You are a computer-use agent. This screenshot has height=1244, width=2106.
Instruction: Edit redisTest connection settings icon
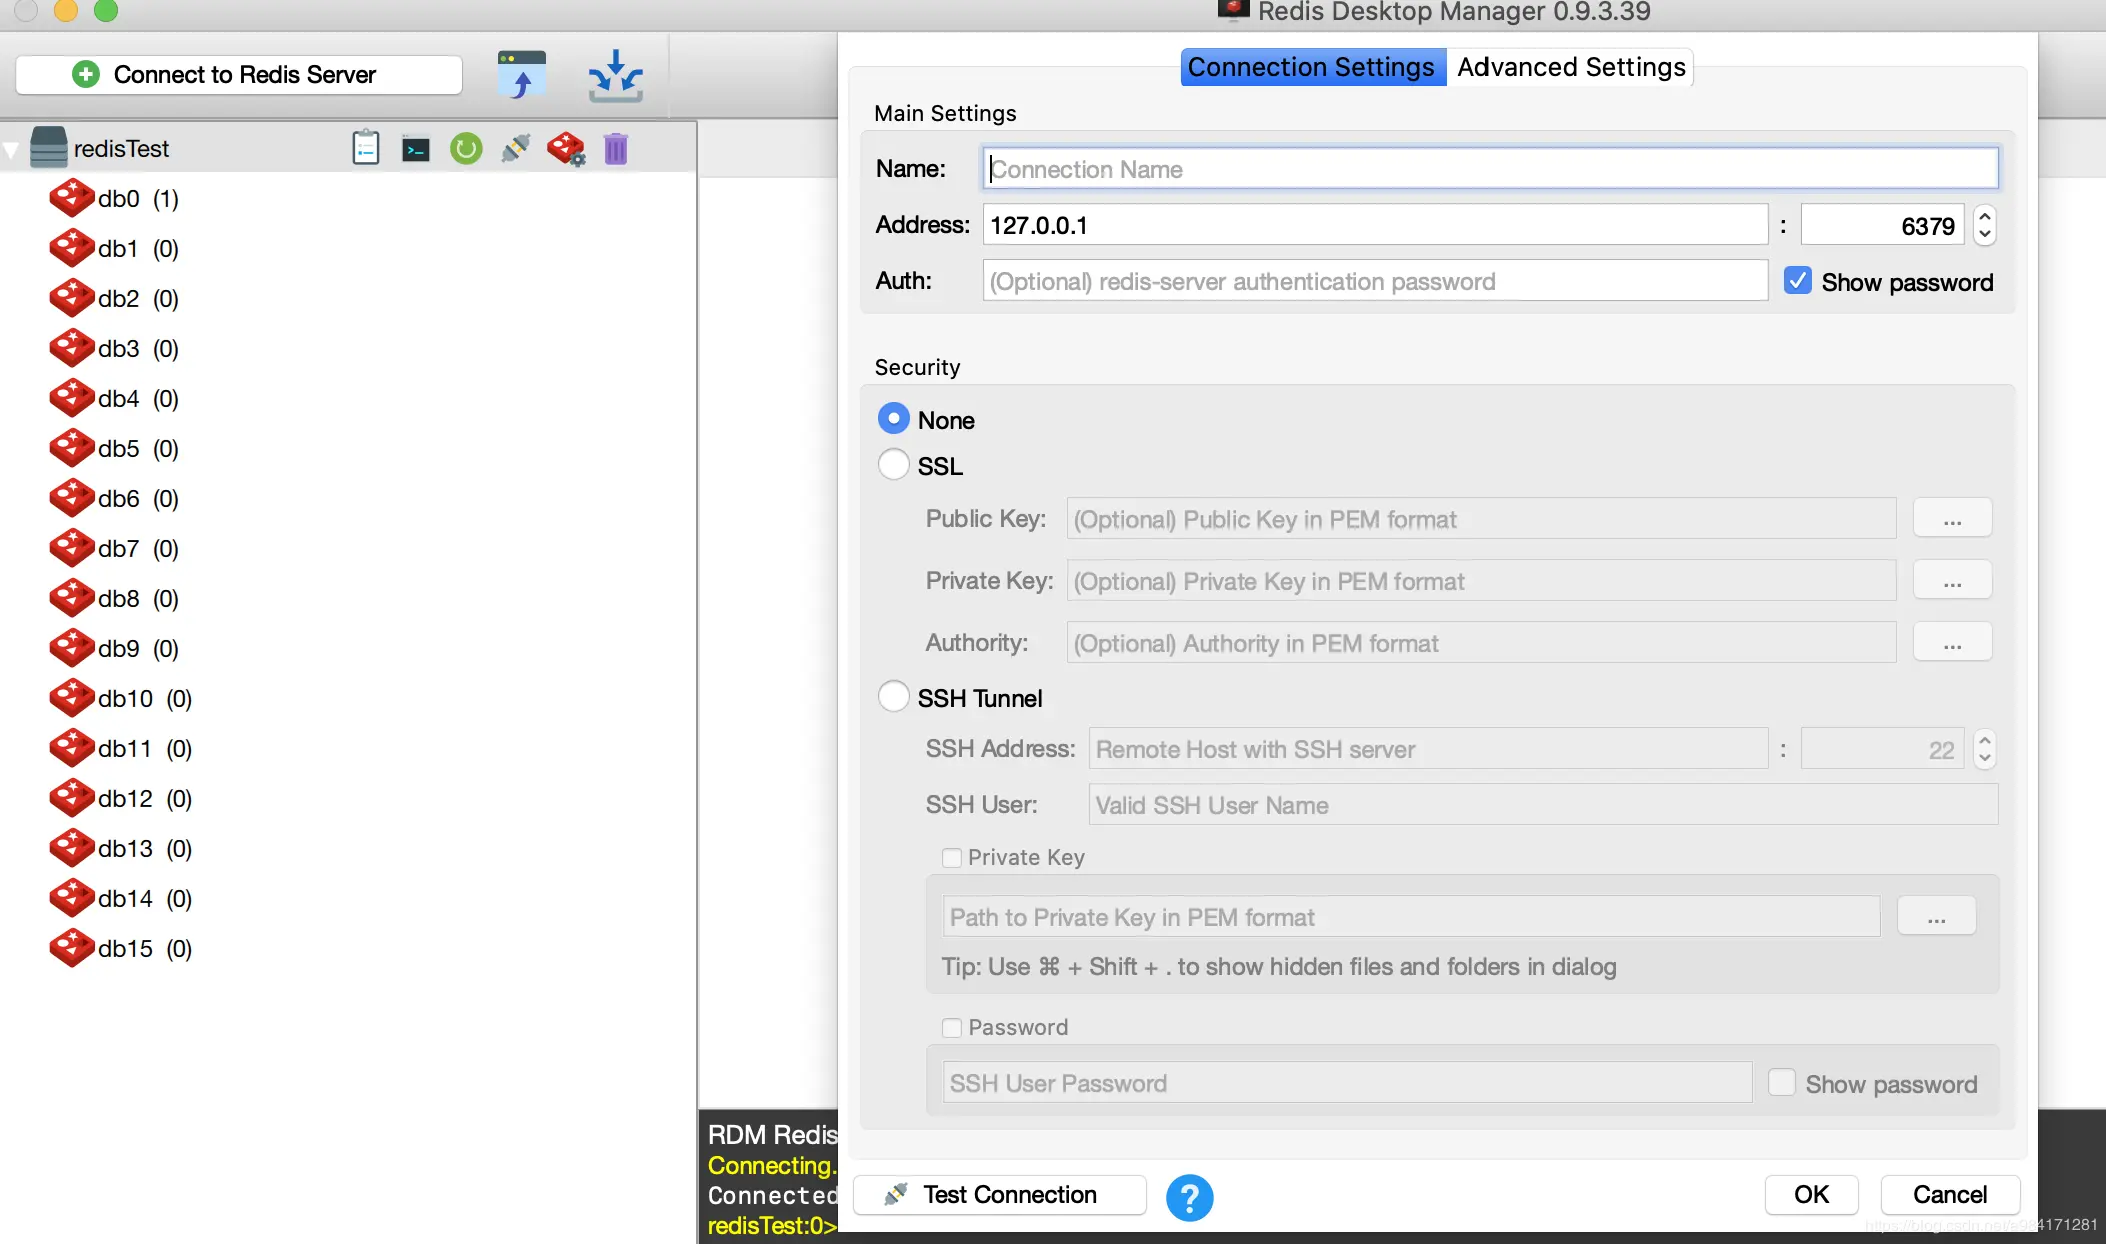pos(566,149)
